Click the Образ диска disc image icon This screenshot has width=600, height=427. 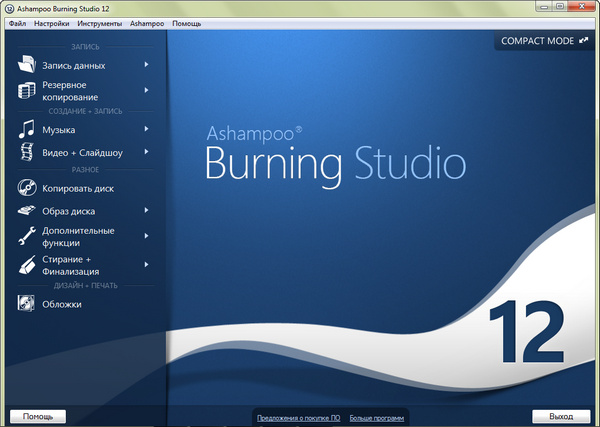(26, 211)
